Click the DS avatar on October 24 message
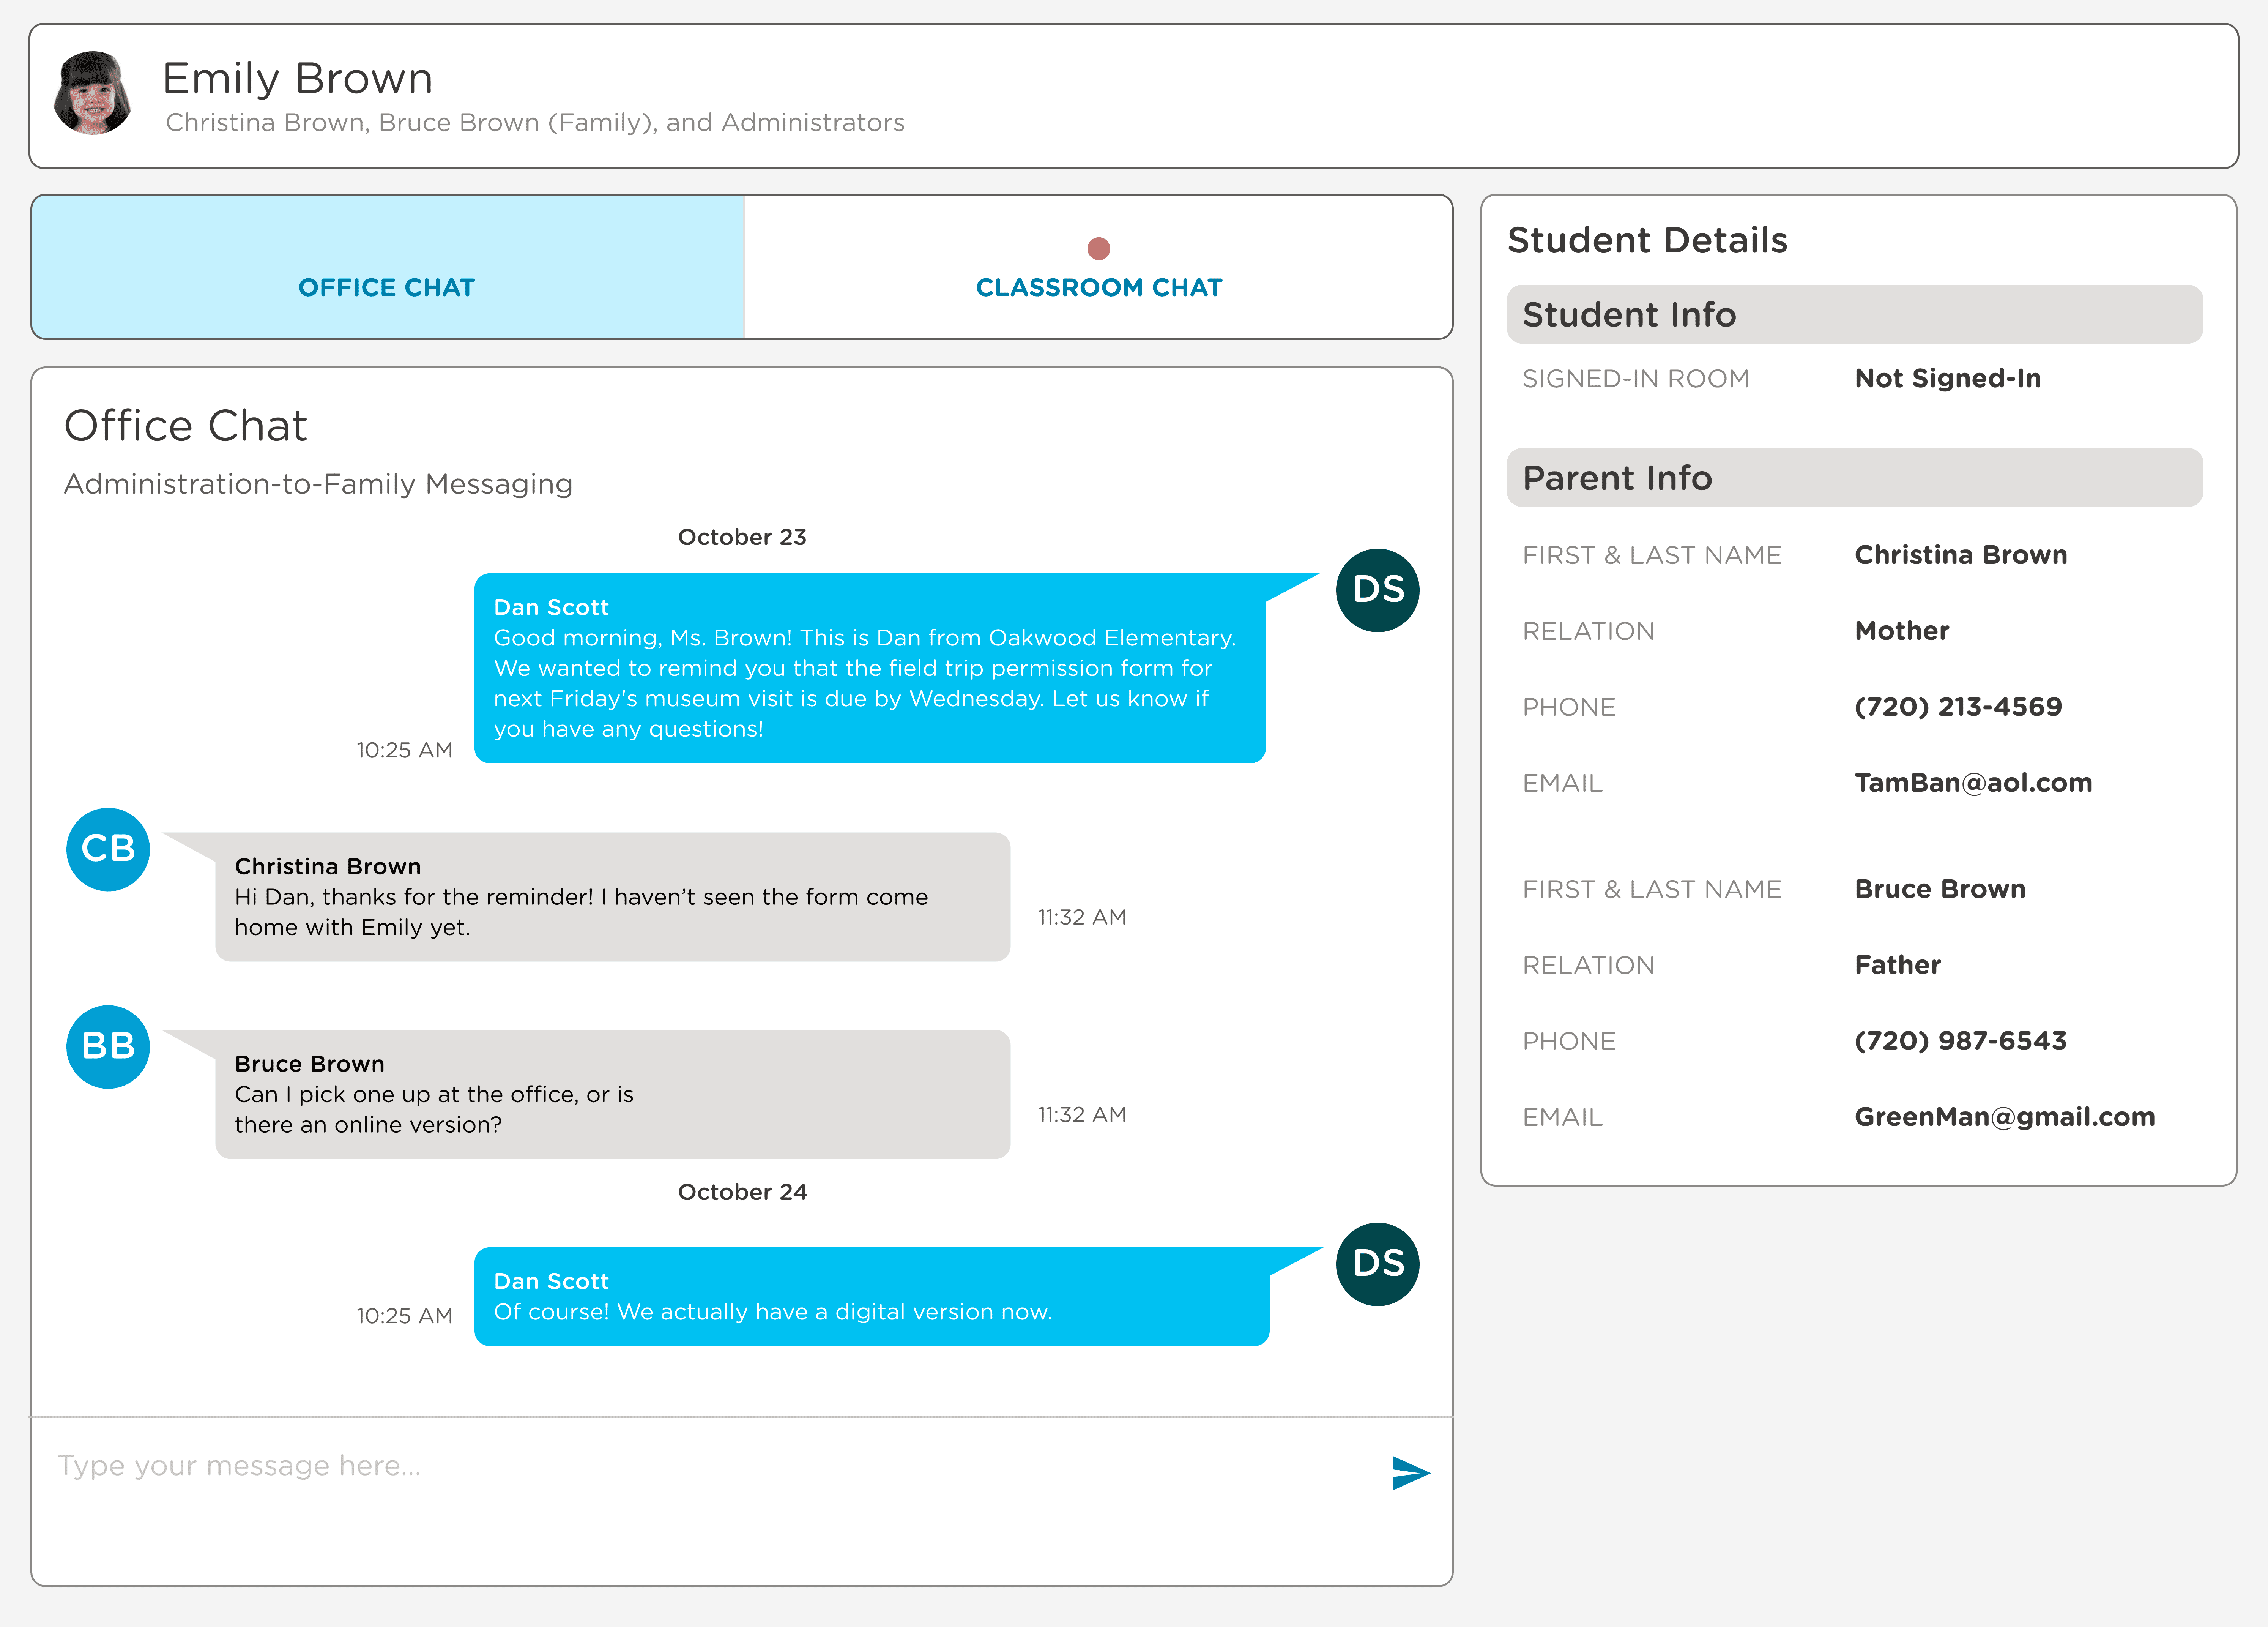The width and height of the screenshot is (2268, 1627). [1377, 1264]
